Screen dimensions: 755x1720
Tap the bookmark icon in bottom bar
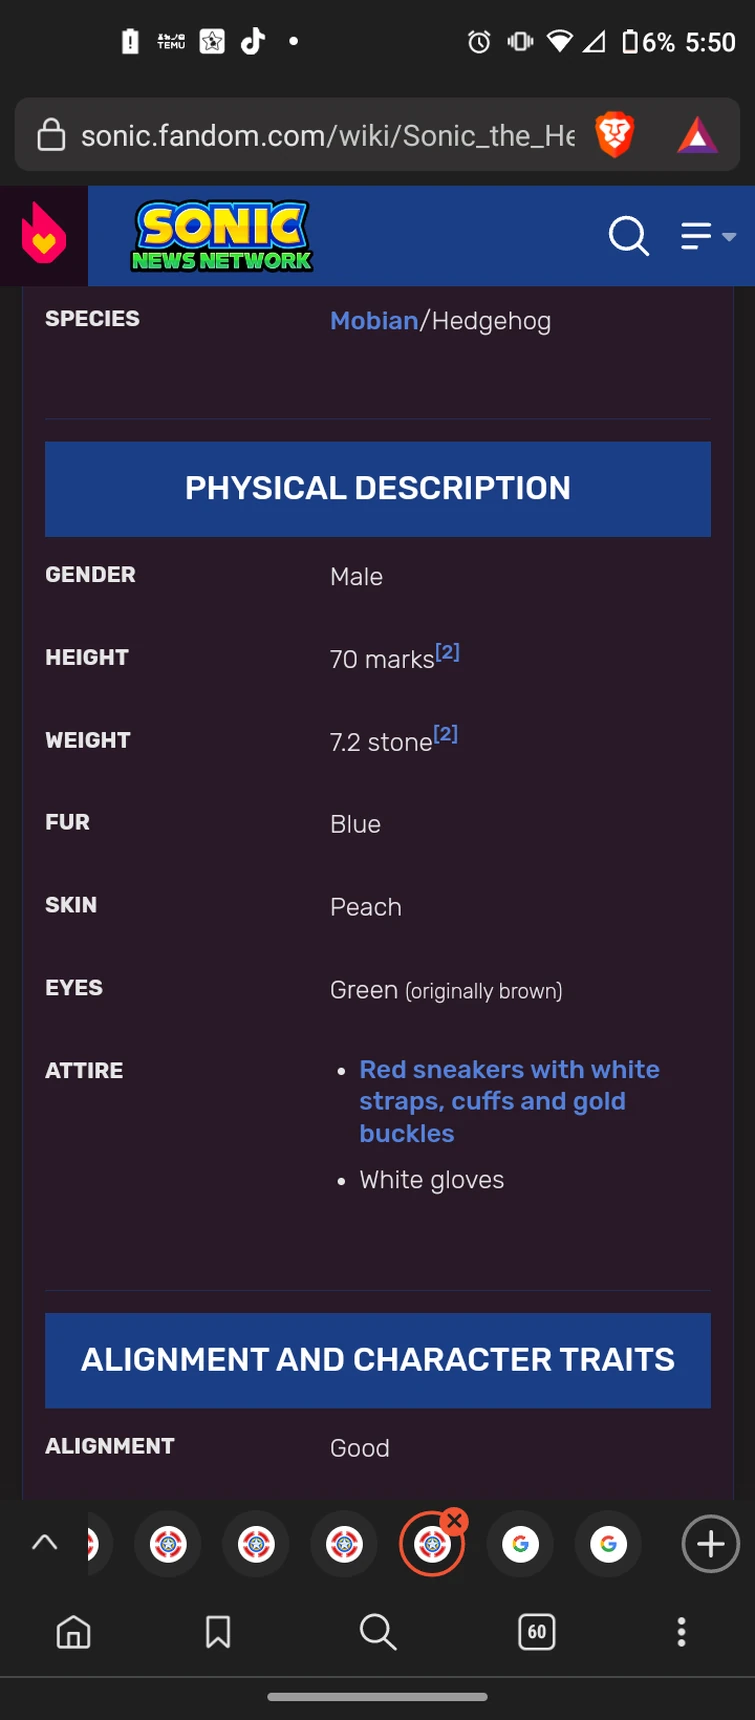(218, 1632)
